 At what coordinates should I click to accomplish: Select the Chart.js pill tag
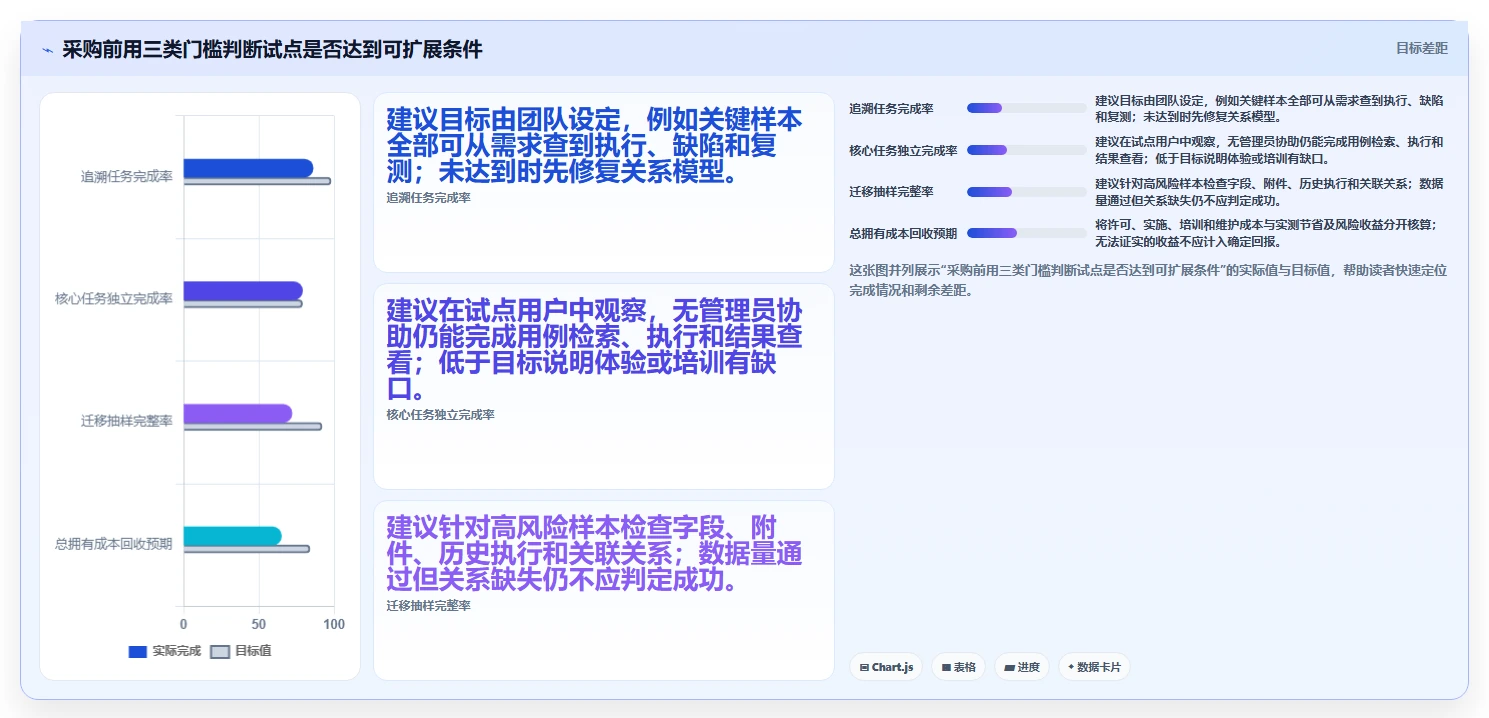click(x=886, y=667)
